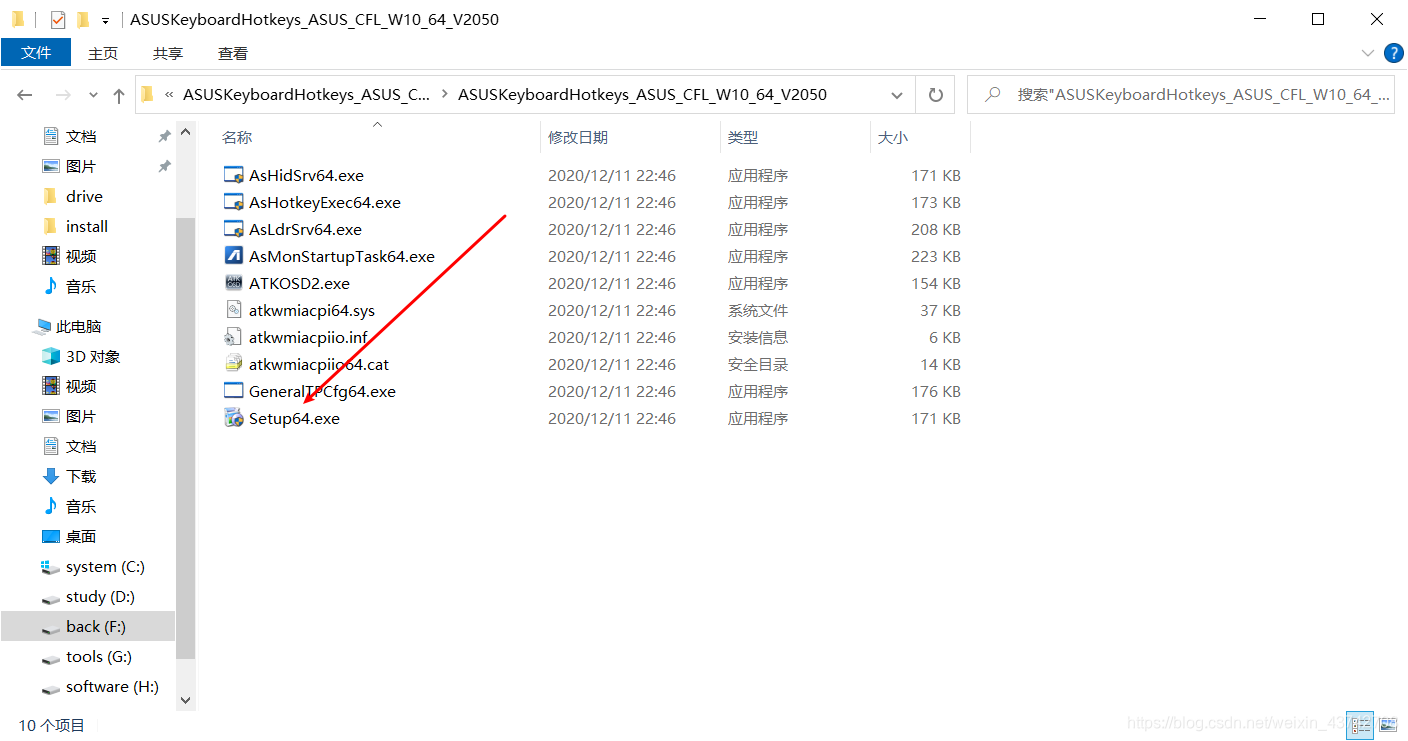Switch to details view layout icon
The height and width of the screenshot is (741, 1408).
1360,723
